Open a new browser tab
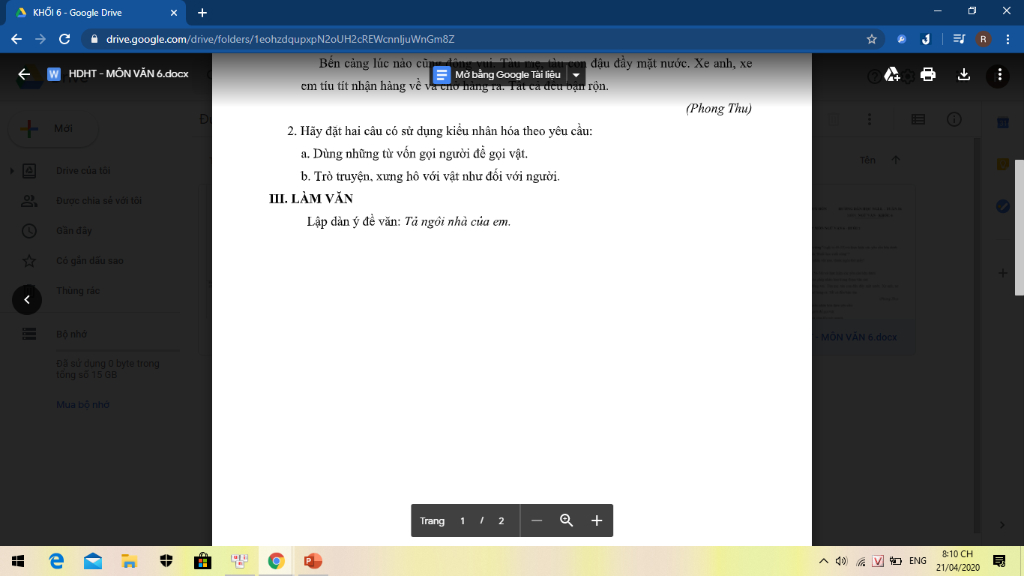The image size is (1024, 576). click(202, 12)
